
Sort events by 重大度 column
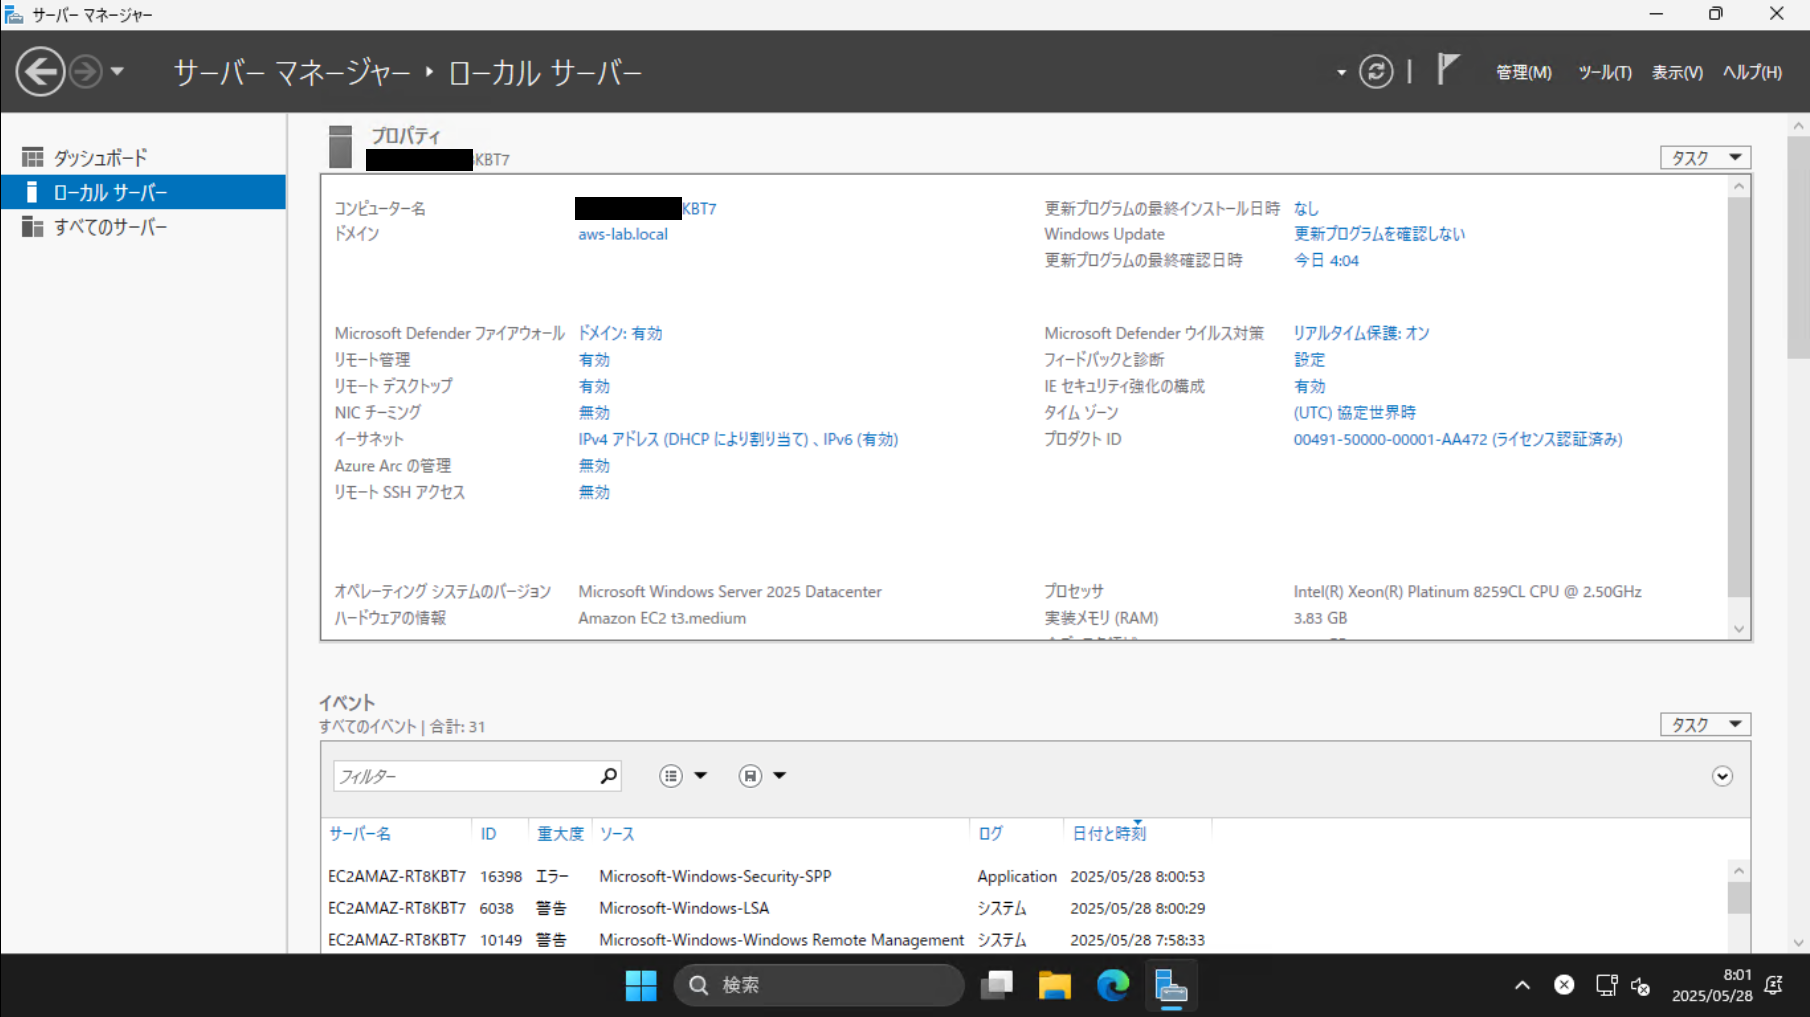click(x=560, y=833)
